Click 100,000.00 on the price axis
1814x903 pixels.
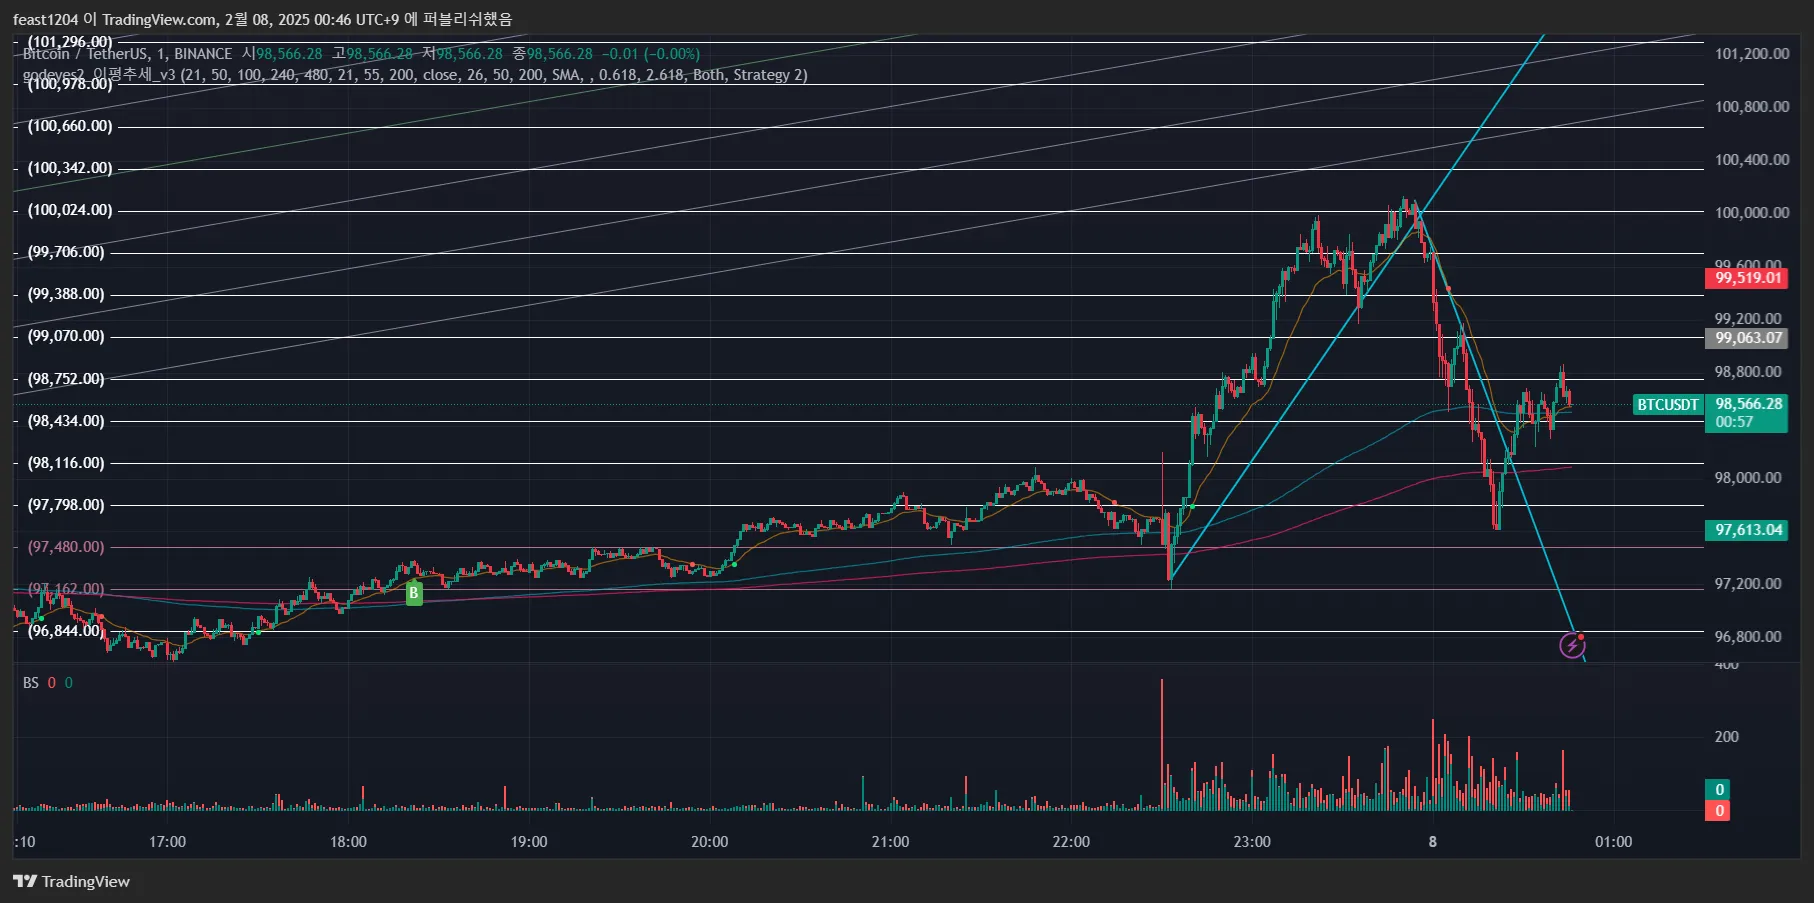coord(1751,213)
